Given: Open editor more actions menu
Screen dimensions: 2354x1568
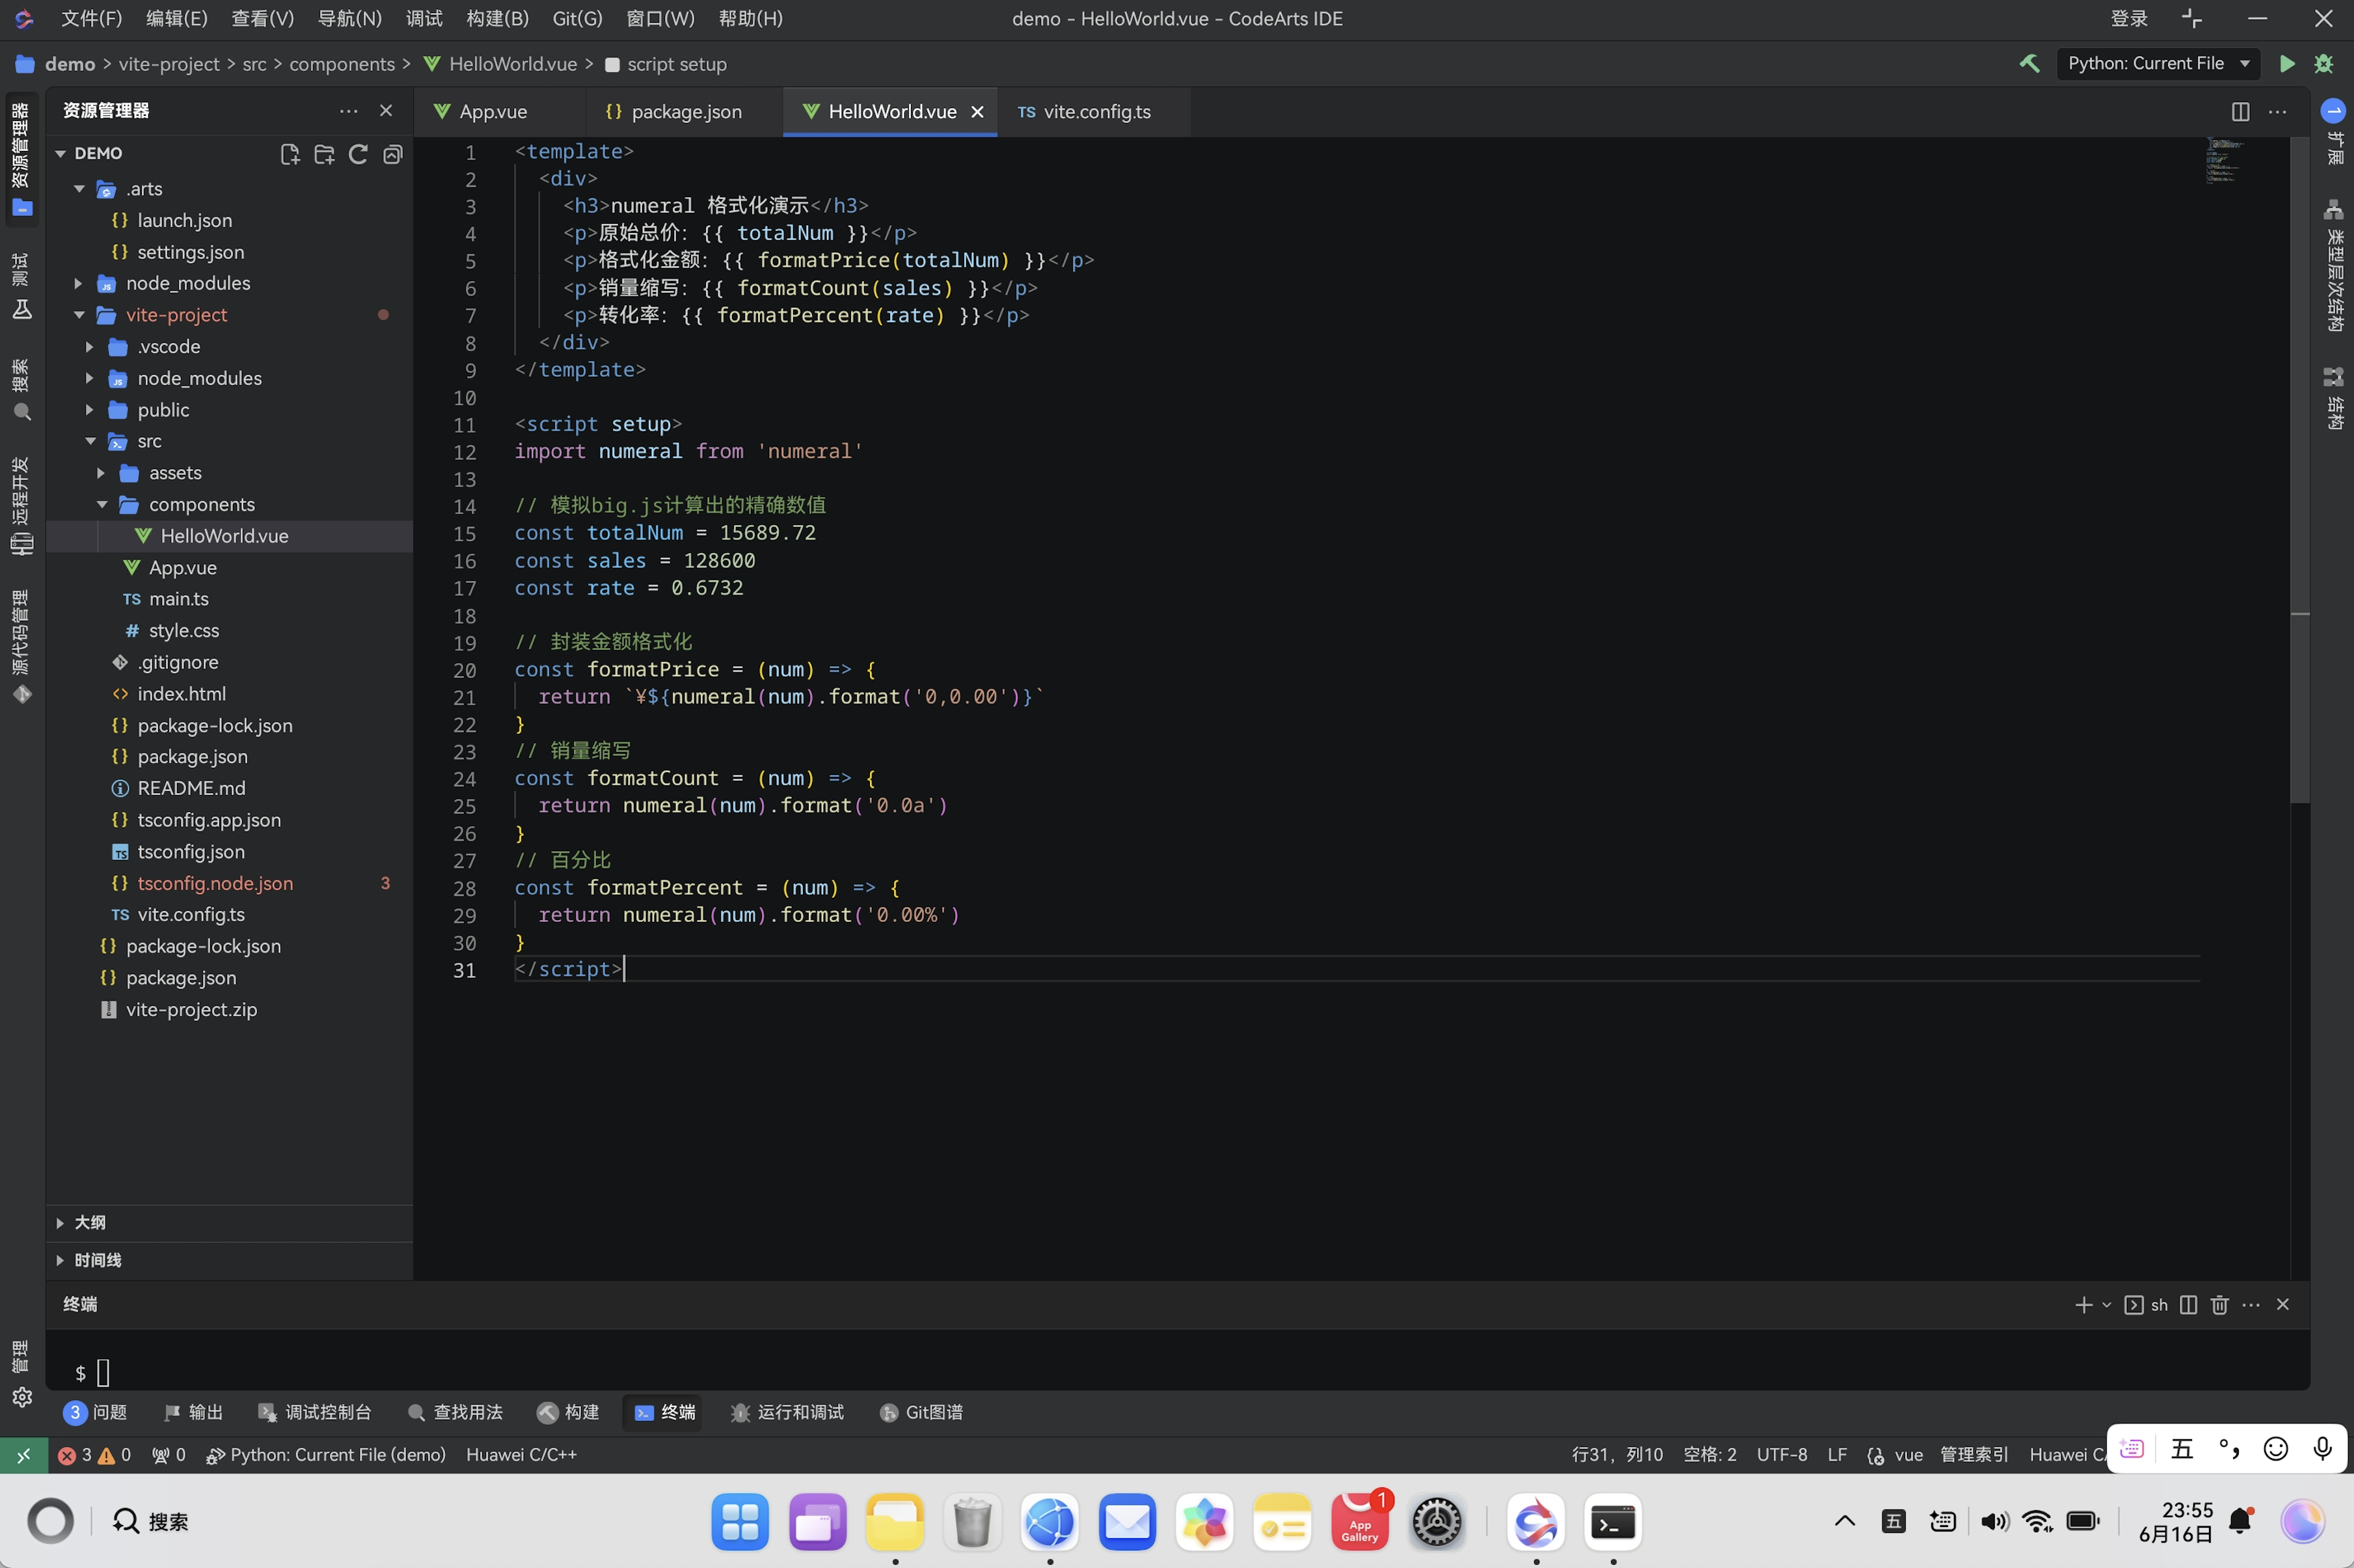Looking at the screenshot, I should pyautogui.click(x=2278, y=112).
